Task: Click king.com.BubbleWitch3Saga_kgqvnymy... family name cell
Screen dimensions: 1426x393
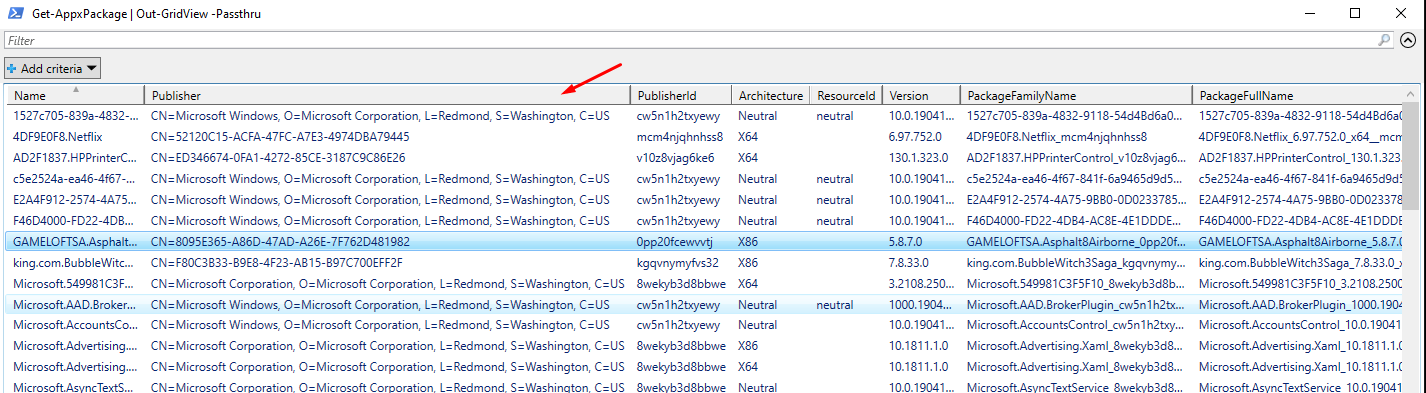Action: [1076, 263]
